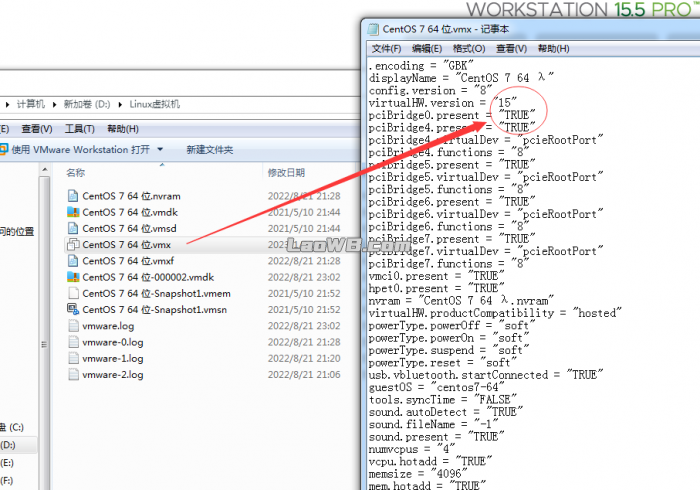Viewport: 700px width, 490px height.
Task: Click the line virtualHW.version = "15"
Action: coord(442,103)
